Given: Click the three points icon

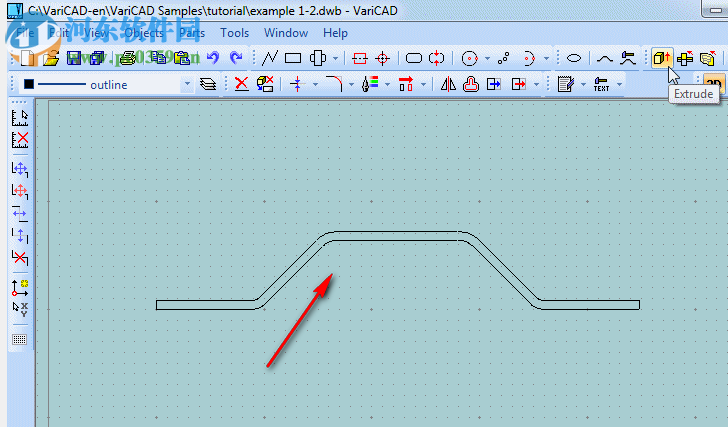Looking at the screenshot, I should pyautogui.click(x=503, y=58).
